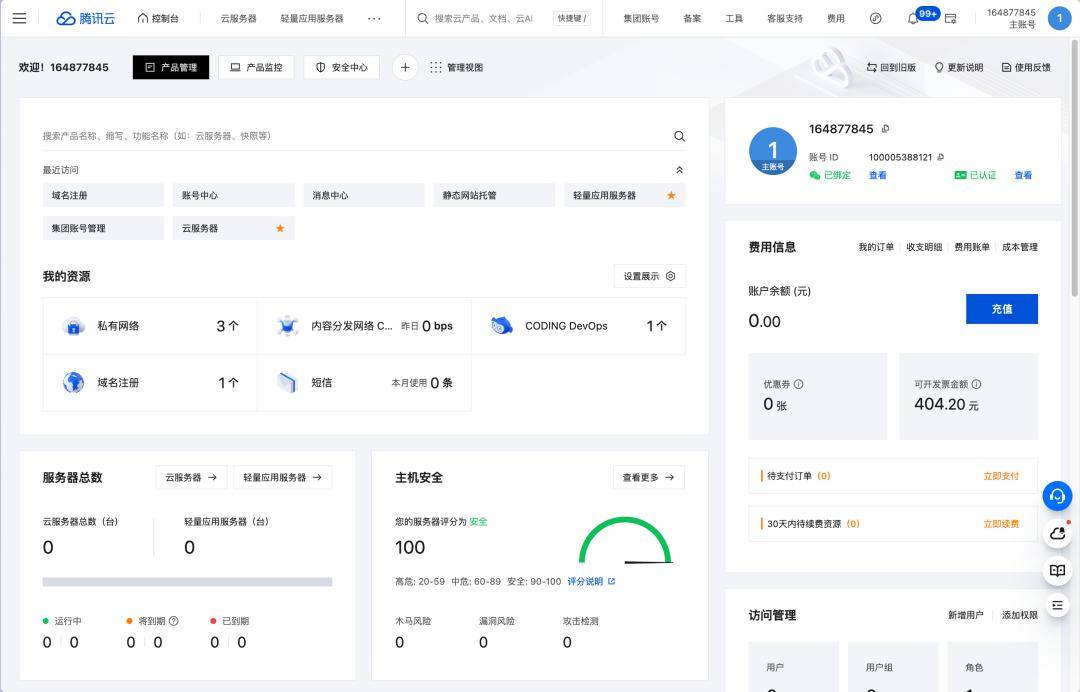Collapse the 最近访问 section chevron
The width and height of the screenshot is (1080, 692).
point(680,169)
